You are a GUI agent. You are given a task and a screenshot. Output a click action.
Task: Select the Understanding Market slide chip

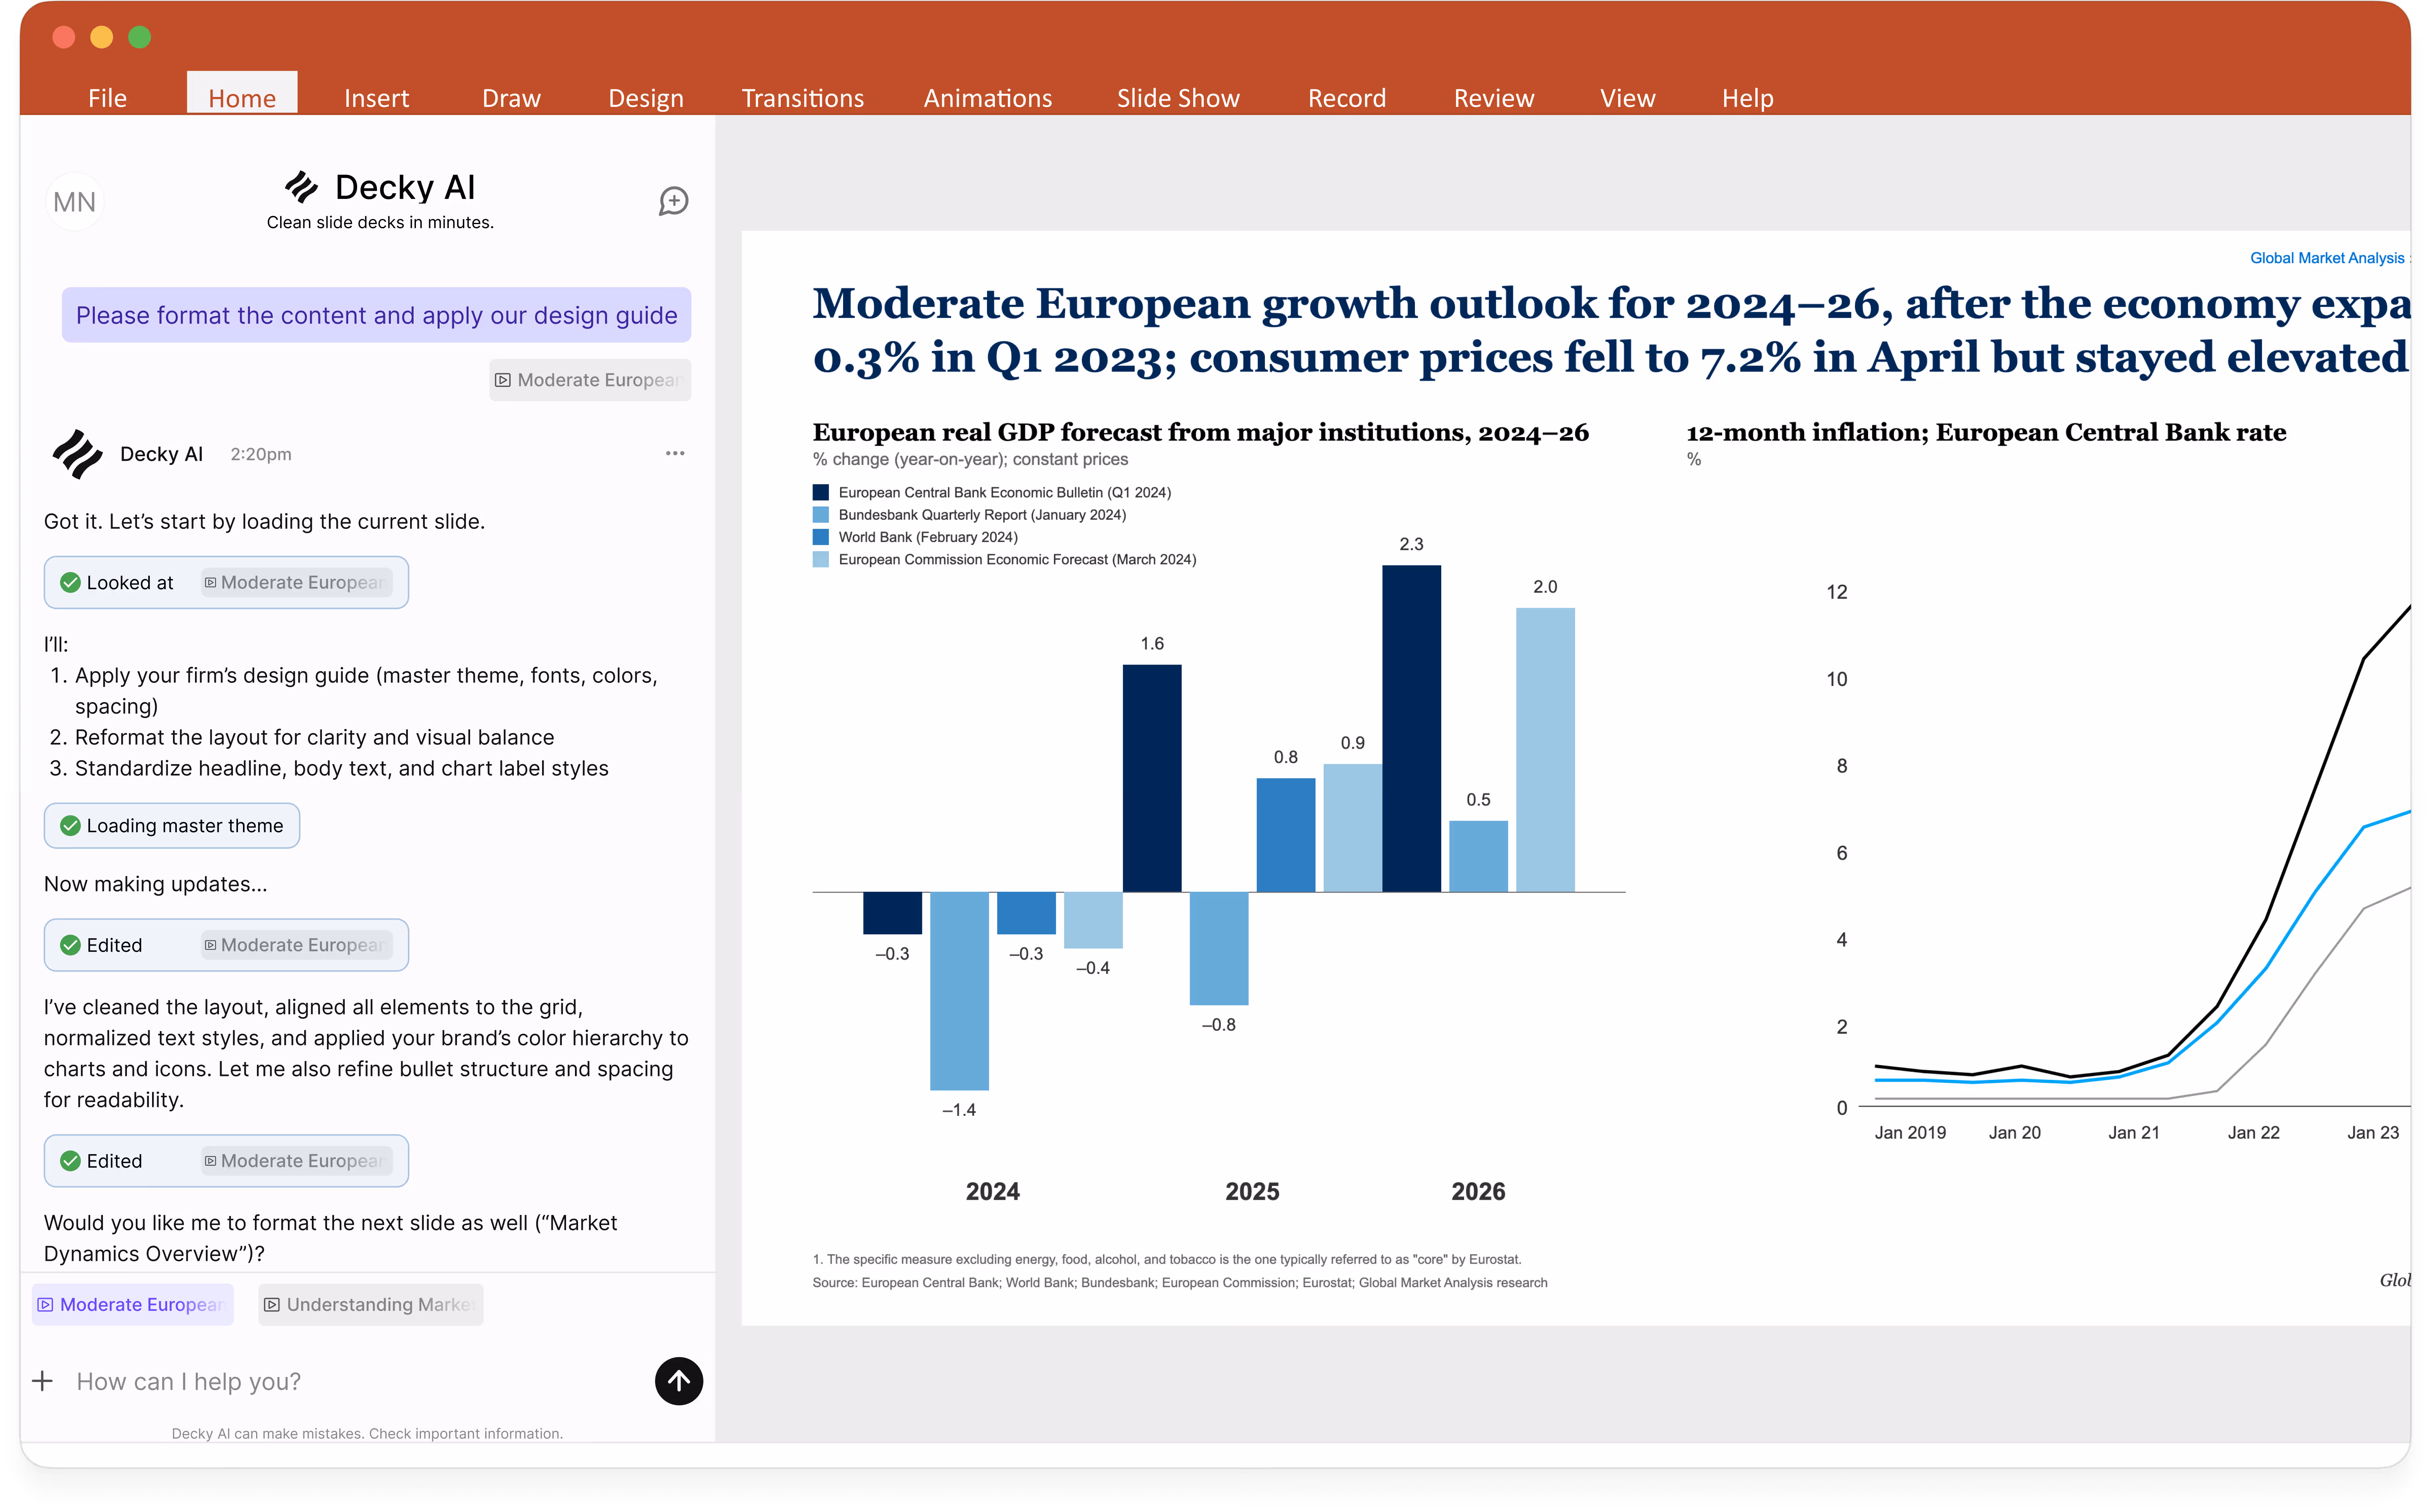370,1304
